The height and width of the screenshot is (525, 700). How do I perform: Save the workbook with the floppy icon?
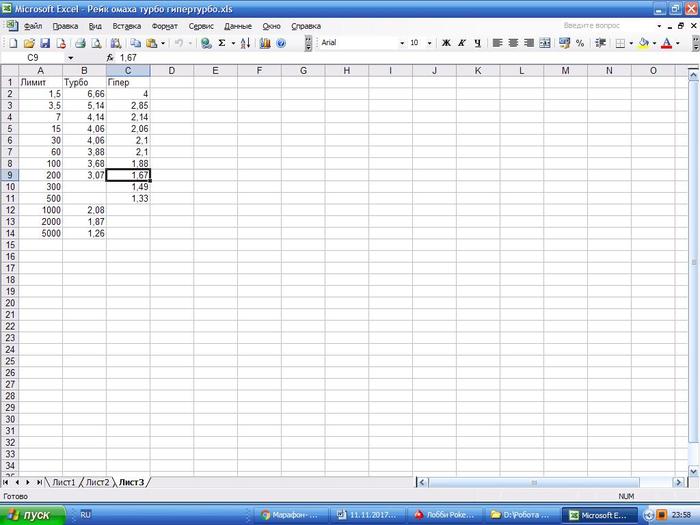pyautogui.click(x=45, y=43)
